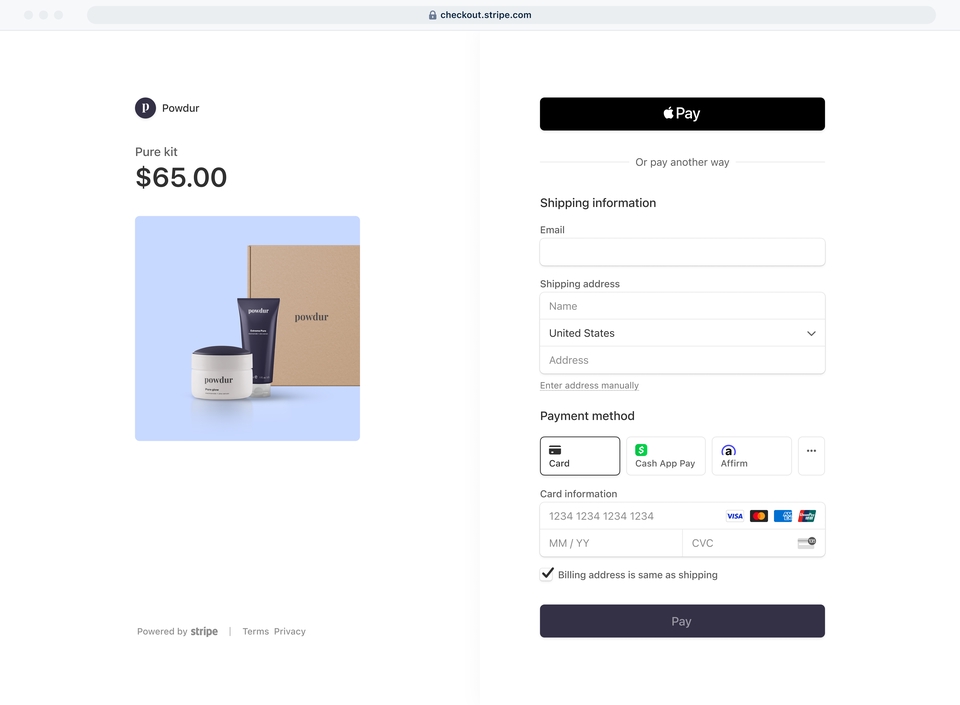
Task: Click the CVC help card icon
Action: click(808, 543)
